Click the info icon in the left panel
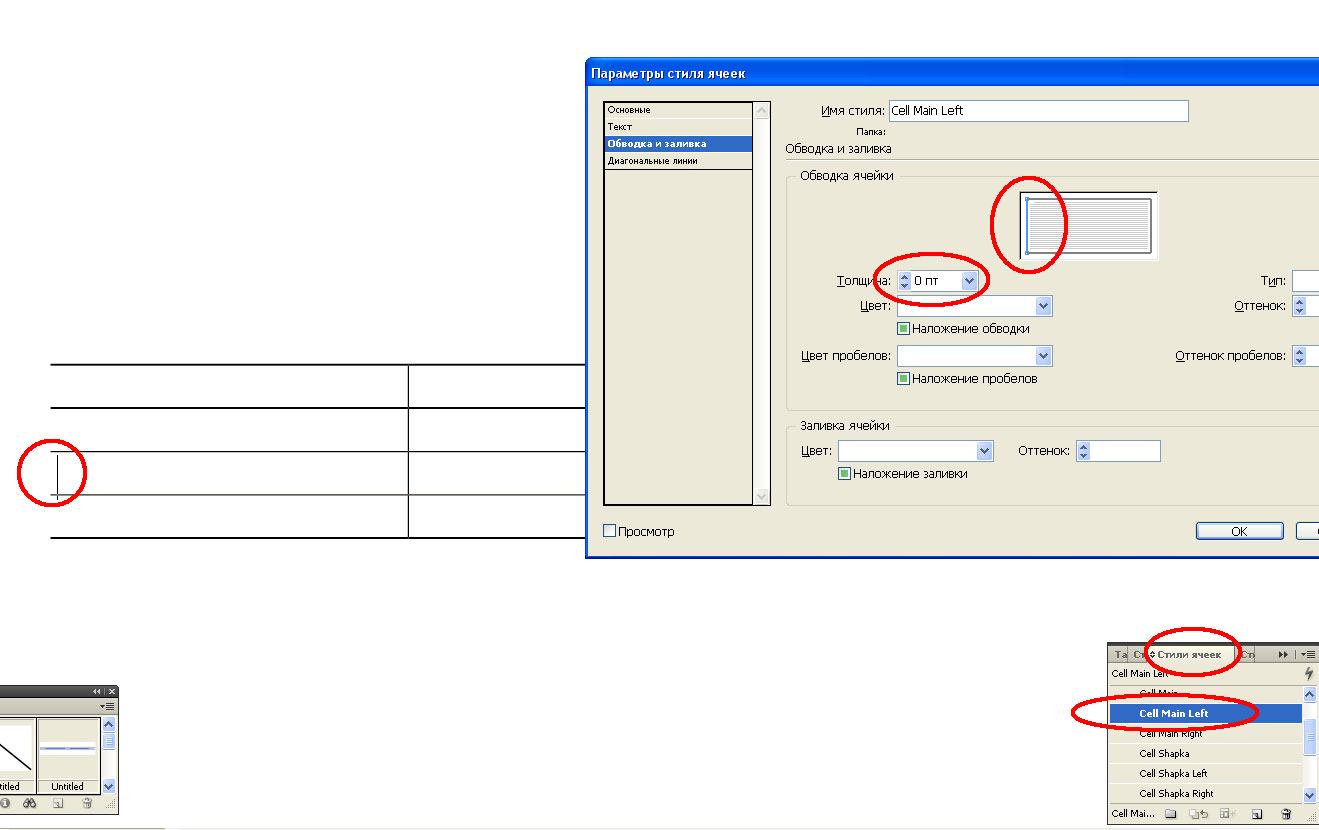The height and width of the screenshot is (830, 1319). point(4,802)
